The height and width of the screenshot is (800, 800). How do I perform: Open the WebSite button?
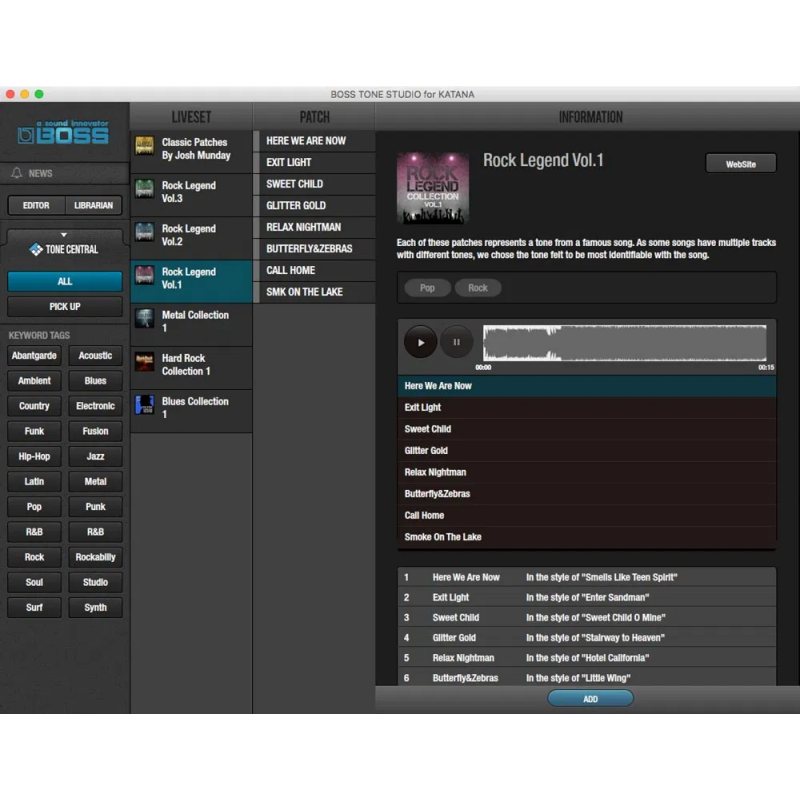coord(741,164)
